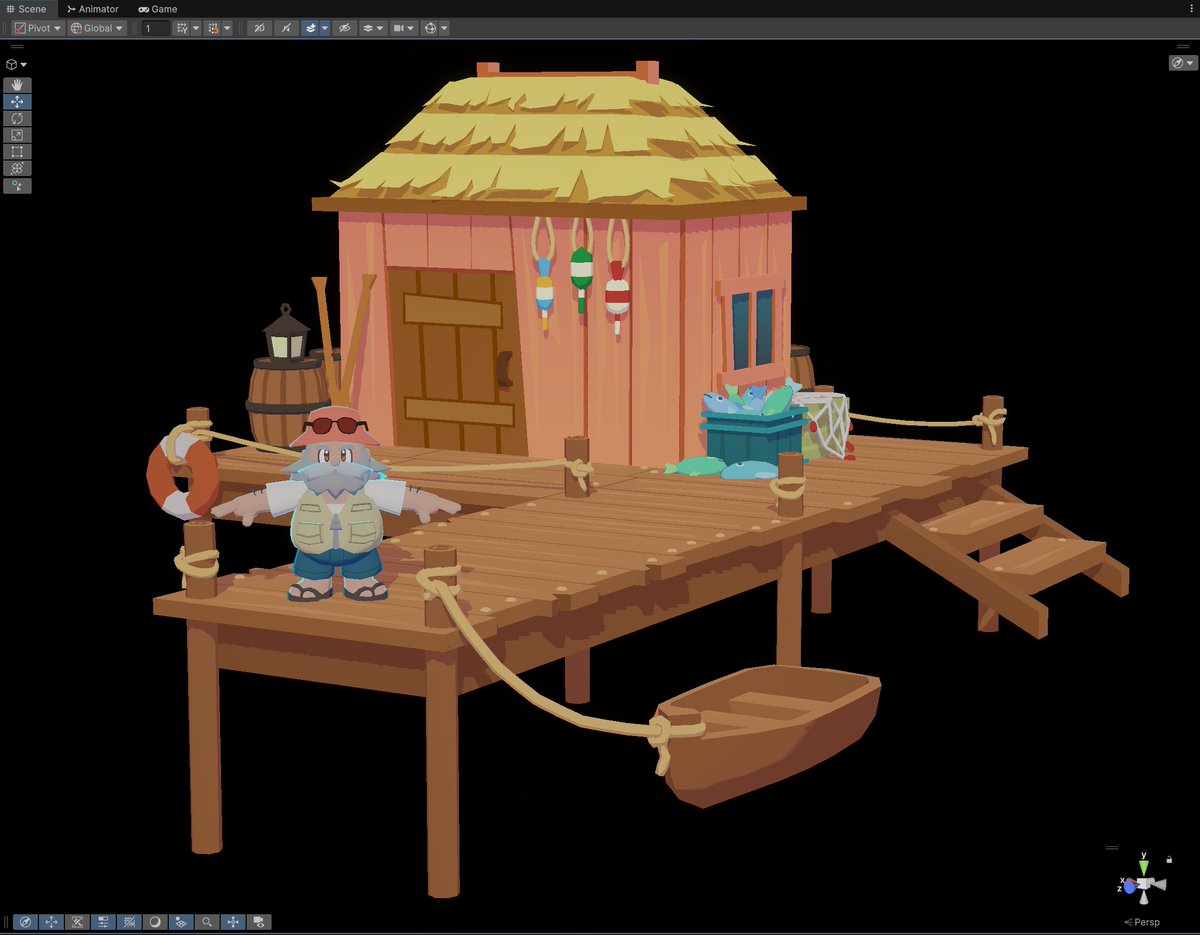Image resolution: width=1200 pixels, height=935 pixels.
Task: Click the blue Z axis cone on gizmo
Action: 1129,886
